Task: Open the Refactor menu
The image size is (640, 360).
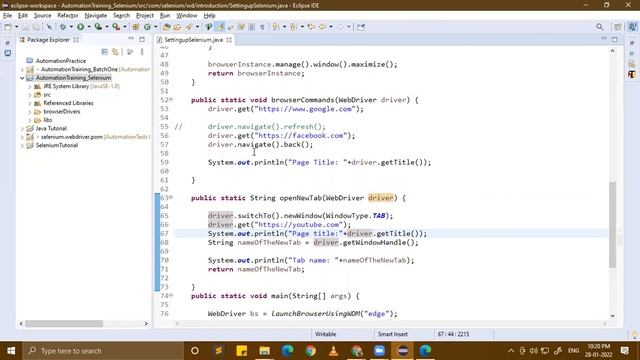Action: tap(68, 16)
